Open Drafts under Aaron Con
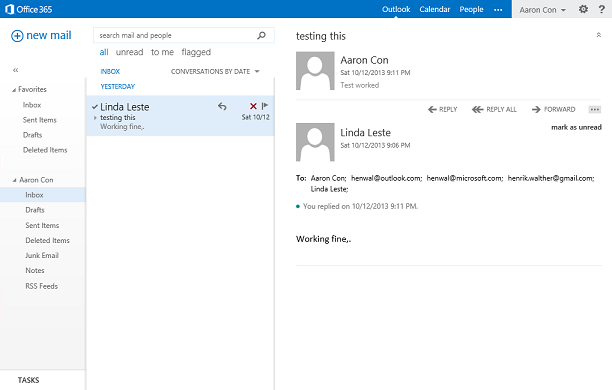This screenshot has height=390, width=612. [x=35, y=210]
